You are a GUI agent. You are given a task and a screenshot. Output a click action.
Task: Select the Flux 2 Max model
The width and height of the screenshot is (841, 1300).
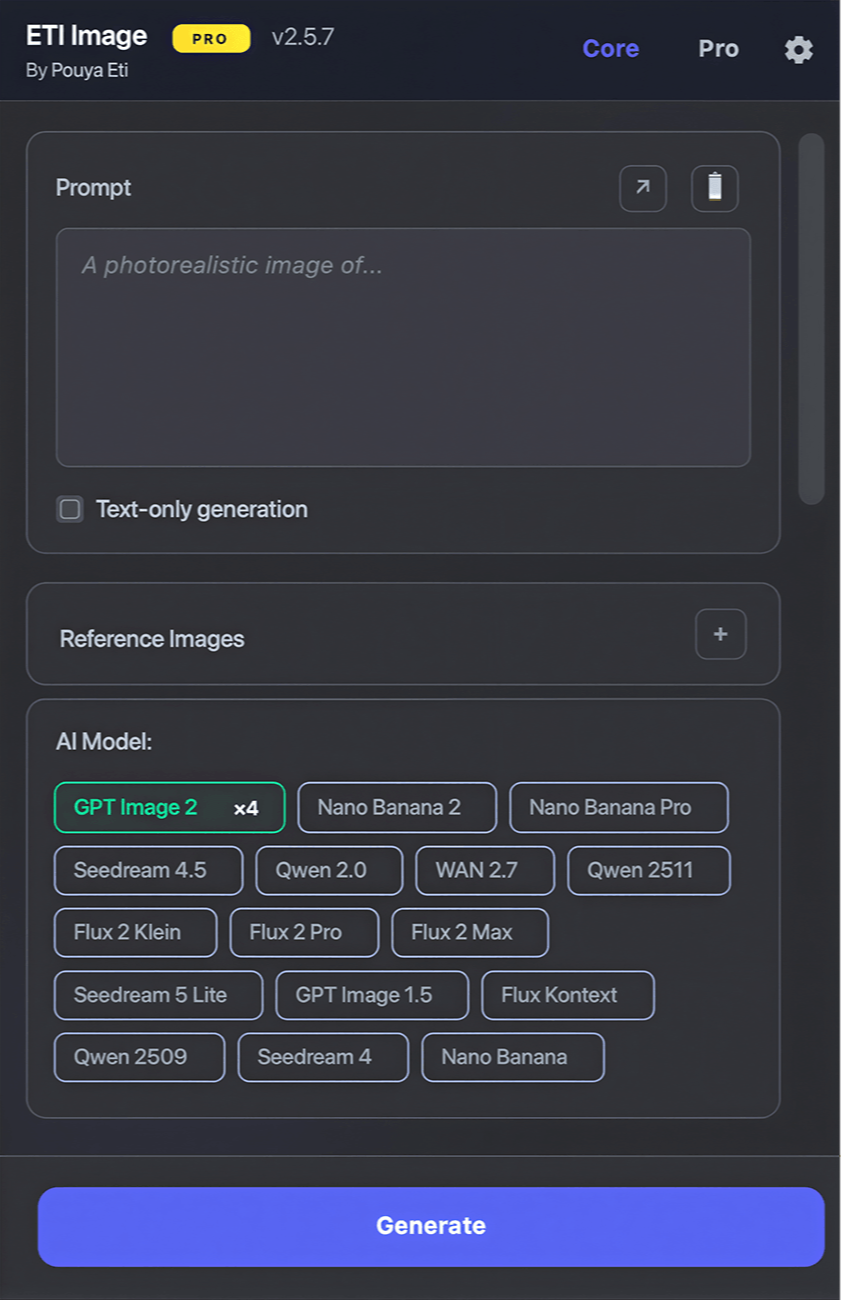point(470,932)
